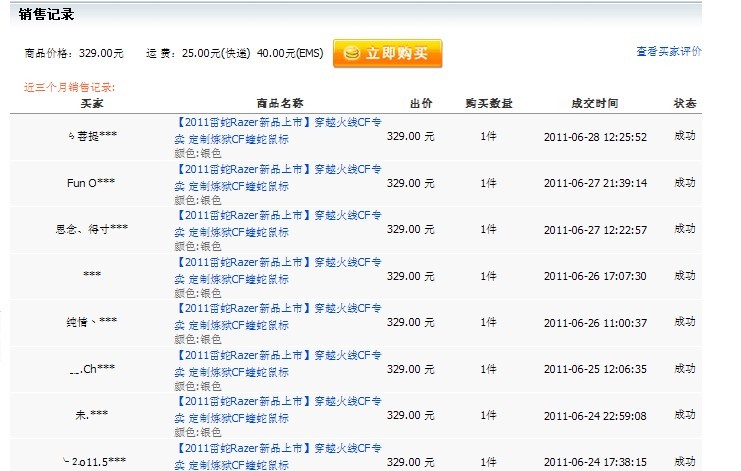Click the 购买数量 quantity column header
The image size is (741, 471).
coord(488,103)
